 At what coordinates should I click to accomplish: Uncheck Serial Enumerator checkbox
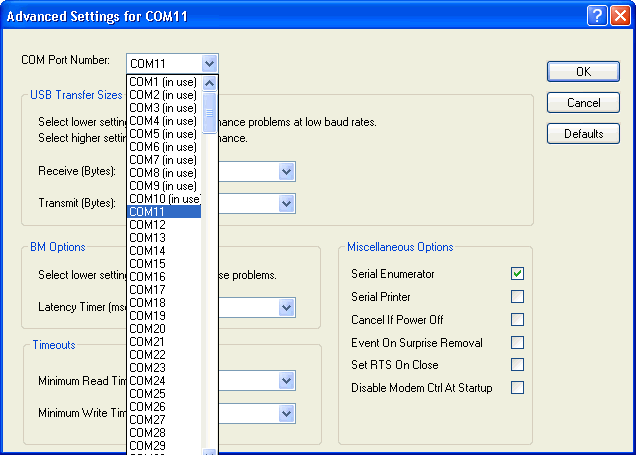pos(517,273)
